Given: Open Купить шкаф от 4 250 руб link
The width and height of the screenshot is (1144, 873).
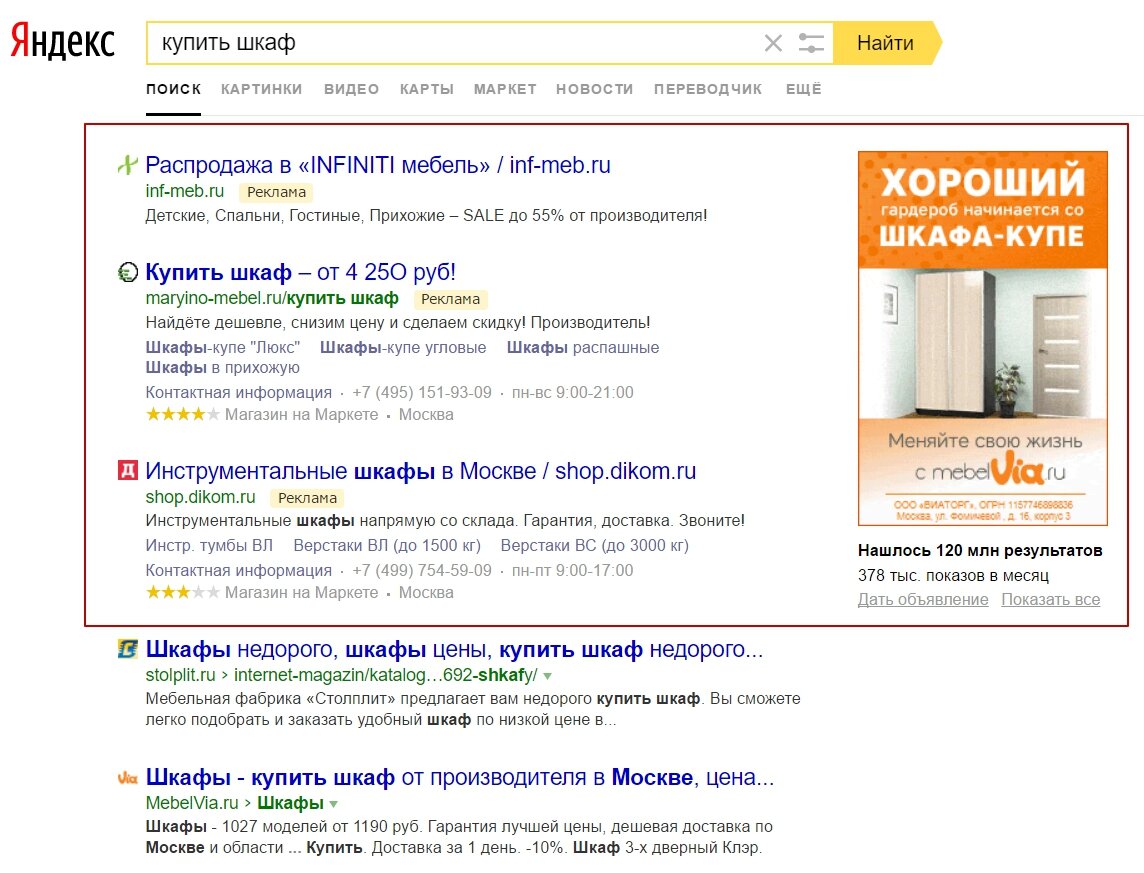Looking at the screenshot, I should coord(301,272).
